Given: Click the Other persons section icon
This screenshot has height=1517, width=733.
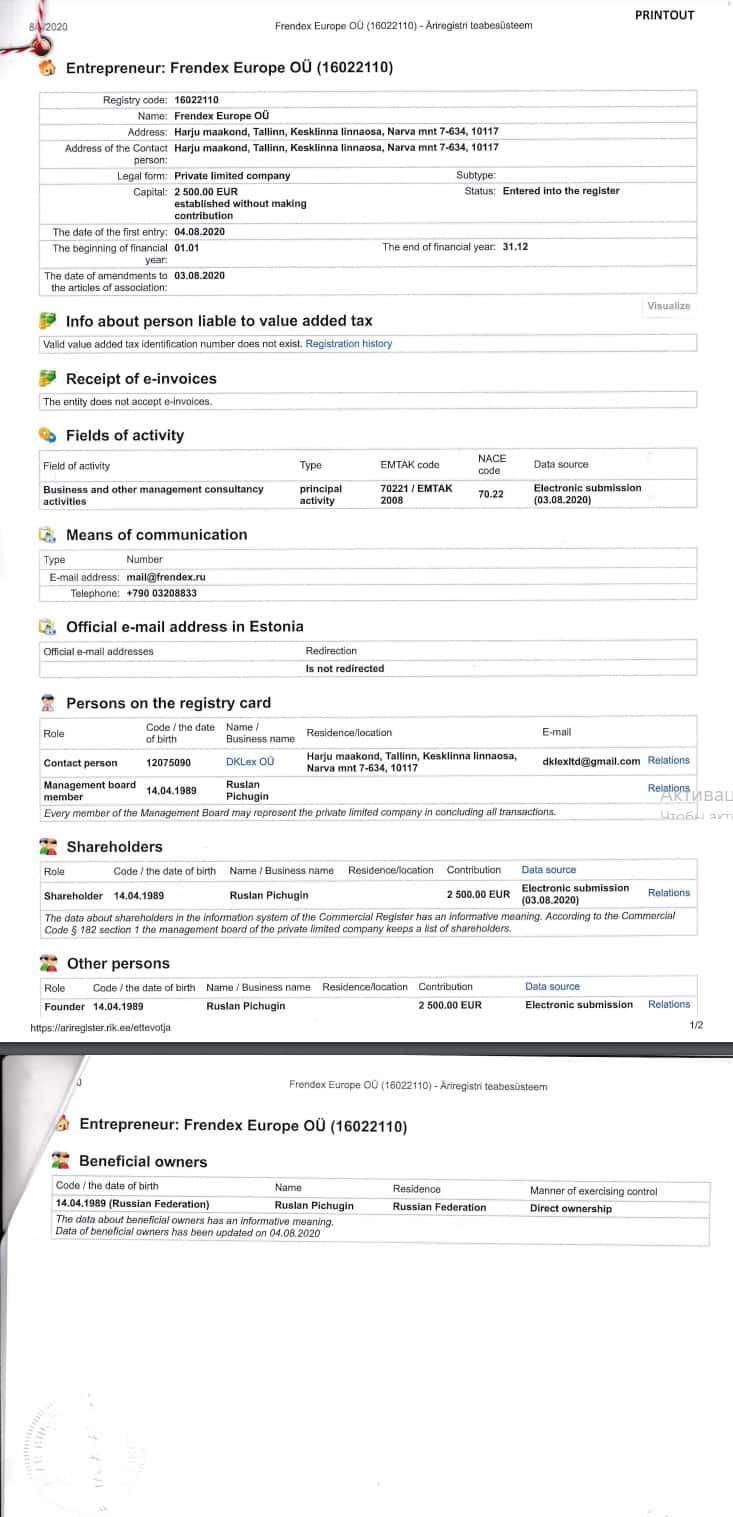Looking at the screenshot, I should (x=47, y=963).
